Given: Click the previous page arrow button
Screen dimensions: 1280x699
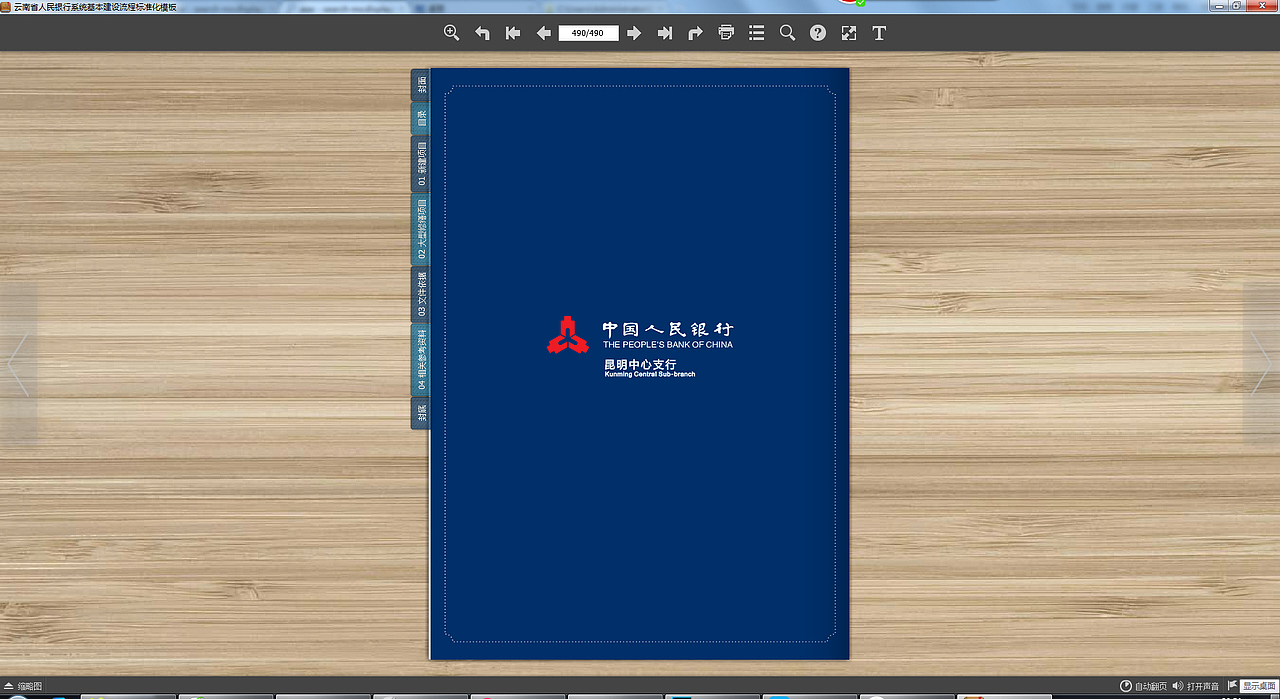Looking at the screenshot, I should pyautogui.click(x=543, y=33).
